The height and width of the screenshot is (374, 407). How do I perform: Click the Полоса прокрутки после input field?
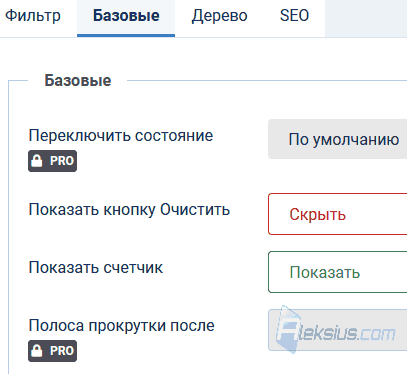tap(337, 330)
